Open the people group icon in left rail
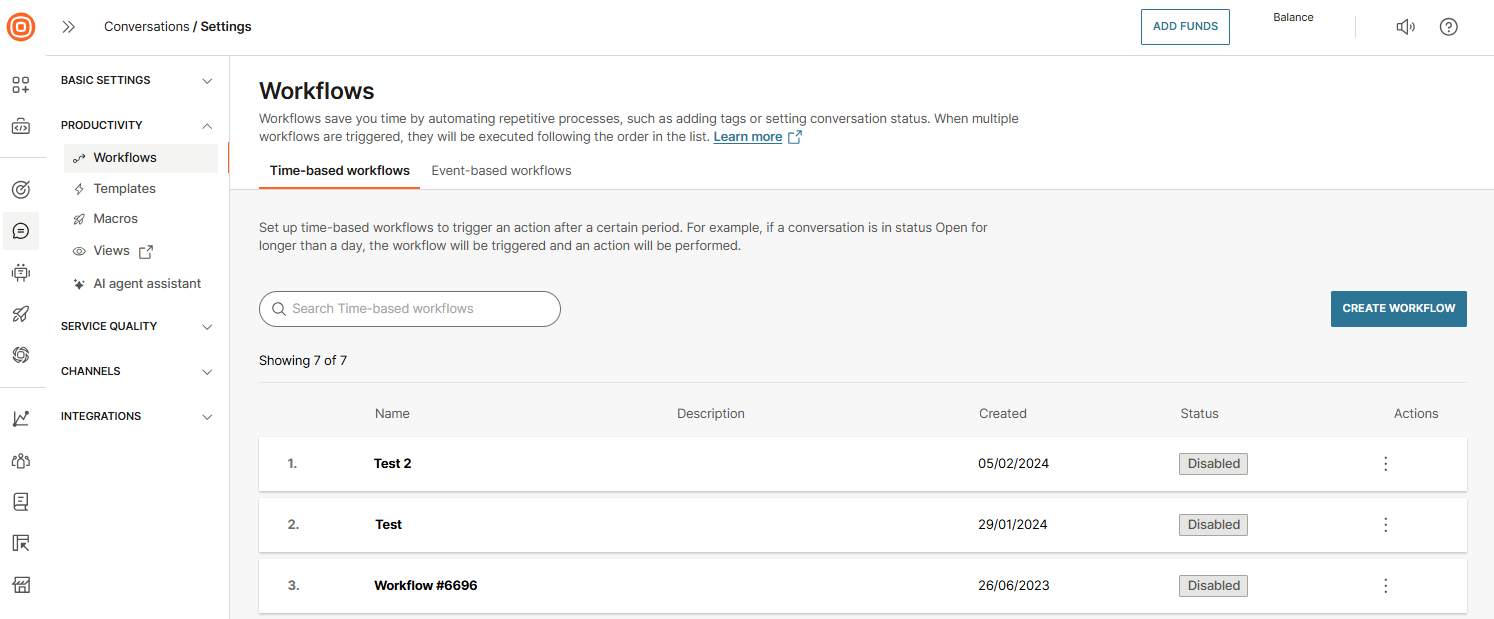 21,461
